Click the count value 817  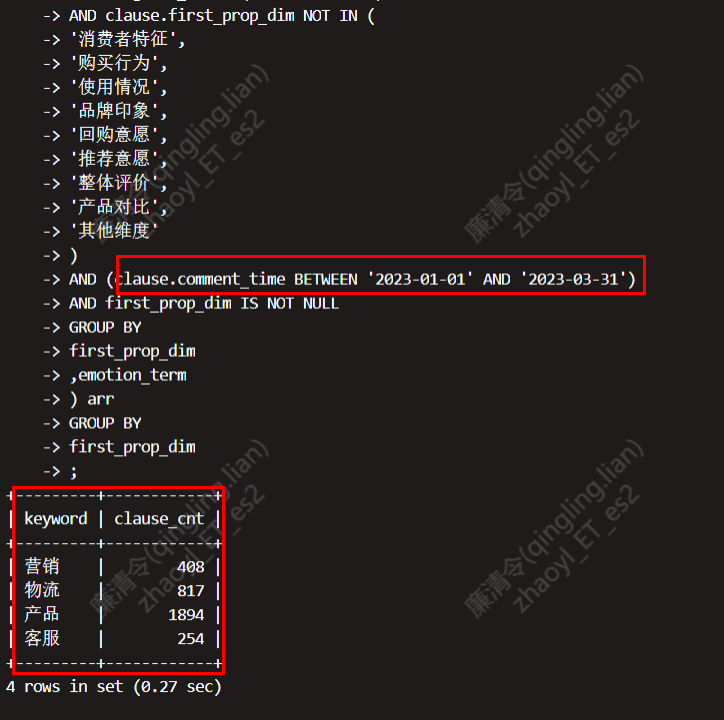tap(191, 591)
